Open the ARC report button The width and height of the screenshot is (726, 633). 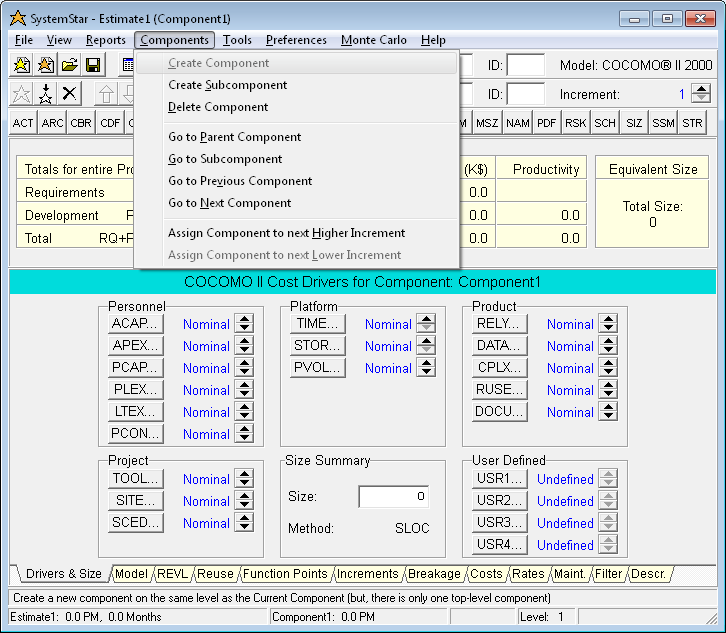click(52, 123)
